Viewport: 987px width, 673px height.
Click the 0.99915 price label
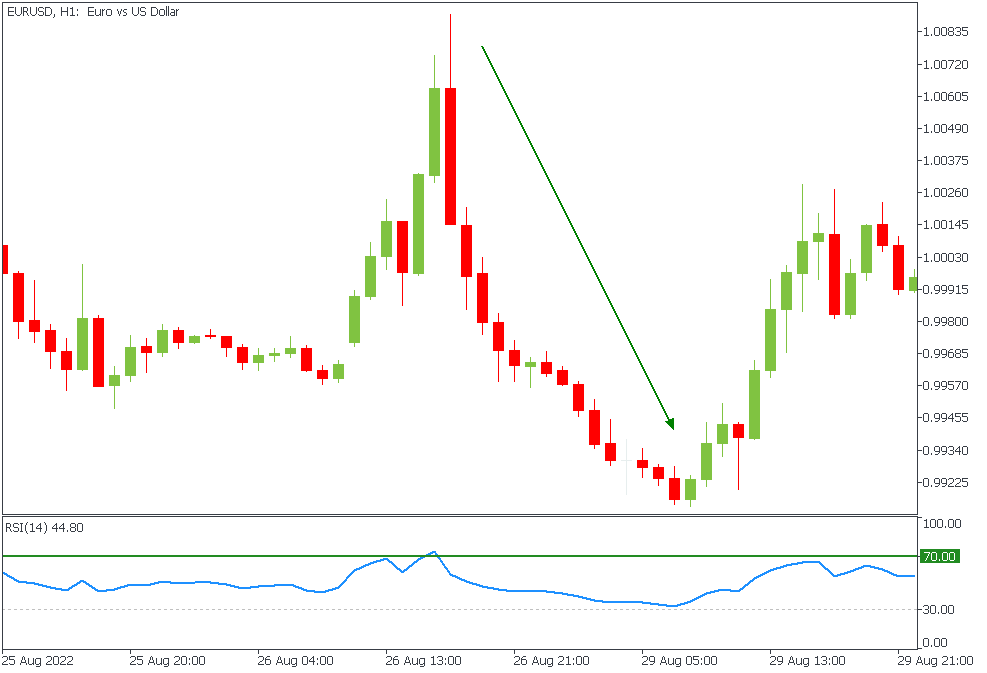(x=945, y=290)
